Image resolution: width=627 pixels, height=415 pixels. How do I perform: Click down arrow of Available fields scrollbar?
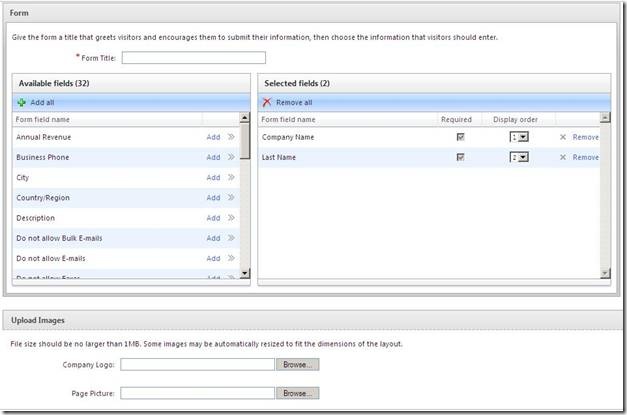tap(245, 272)
